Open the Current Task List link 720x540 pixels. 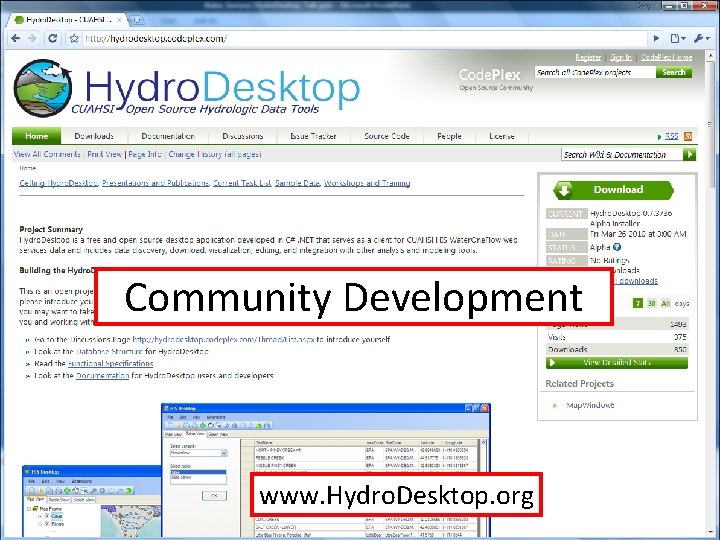pos(242,183)
